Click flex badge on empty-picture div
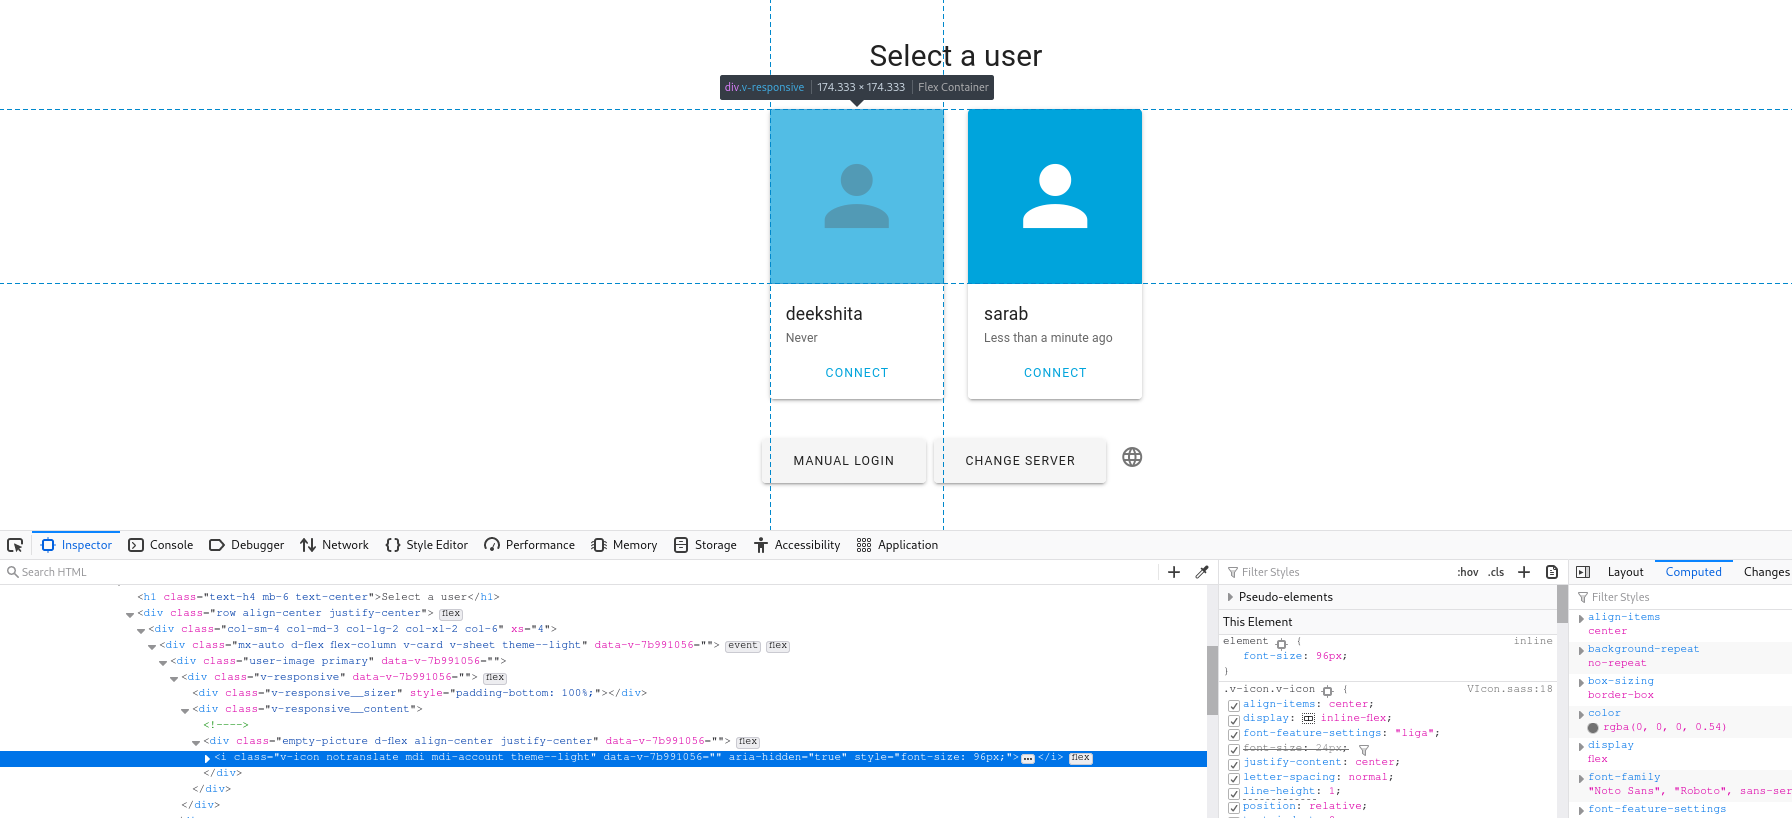This screenshot has width=1792, height=818. 747,742
